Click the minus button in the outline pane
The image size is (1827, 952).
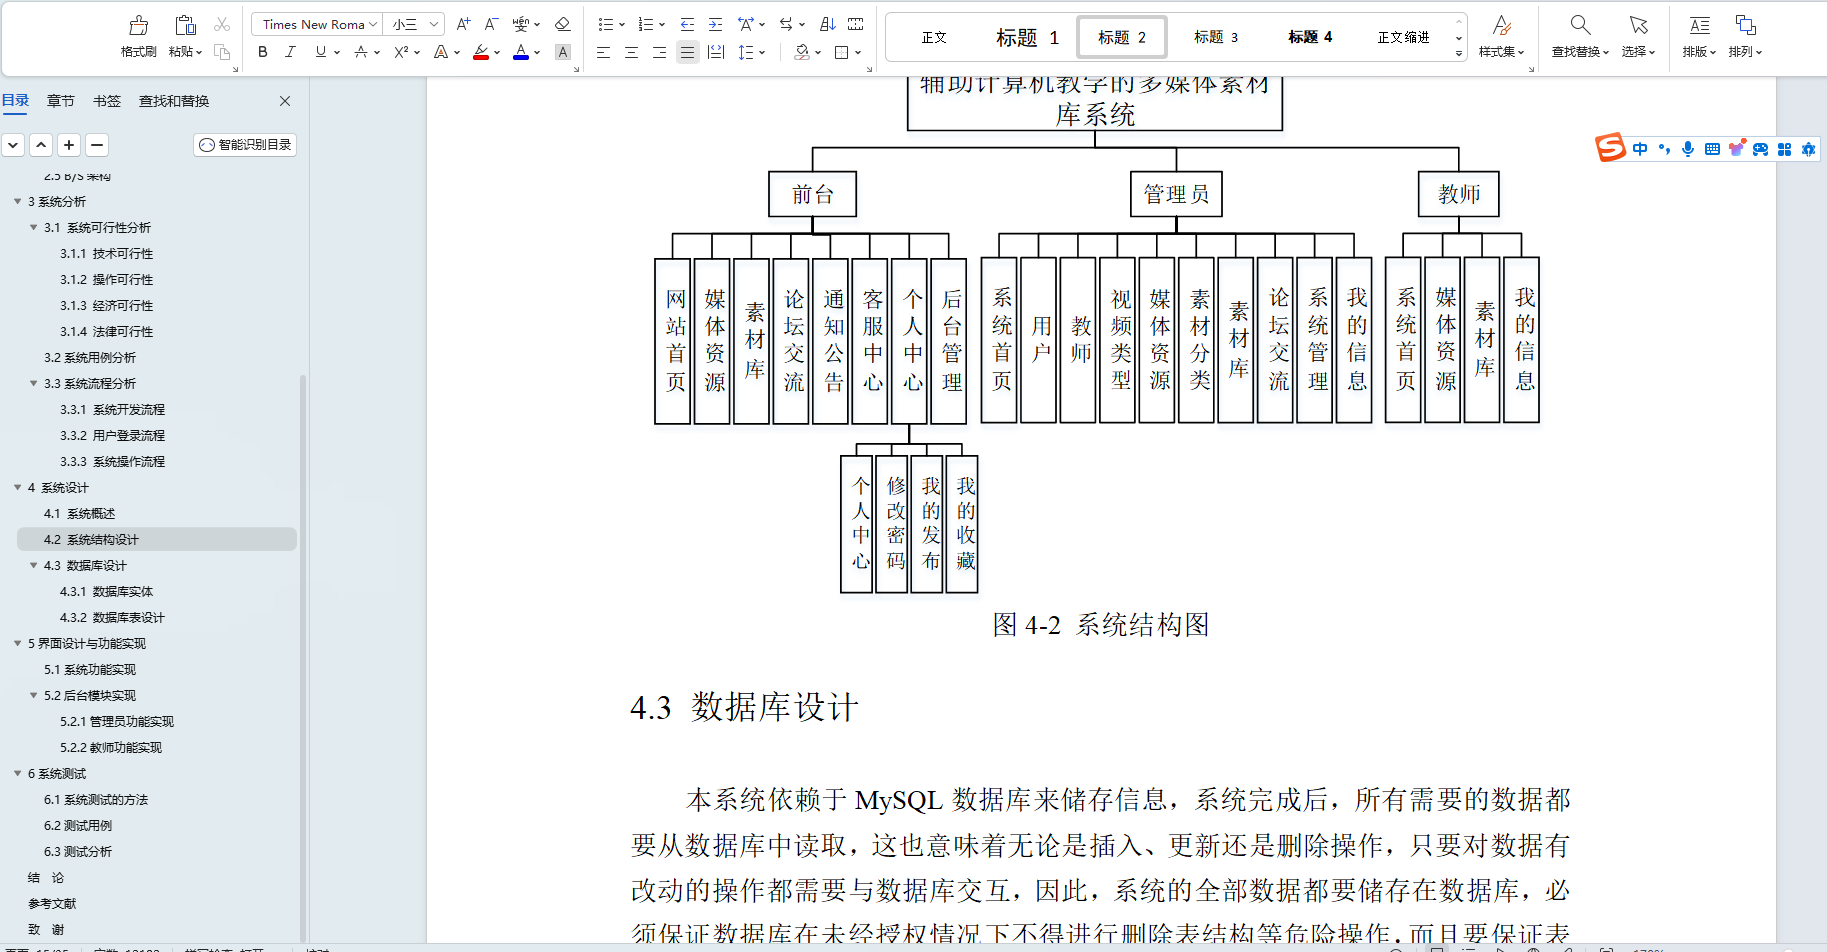coord(97,145)
